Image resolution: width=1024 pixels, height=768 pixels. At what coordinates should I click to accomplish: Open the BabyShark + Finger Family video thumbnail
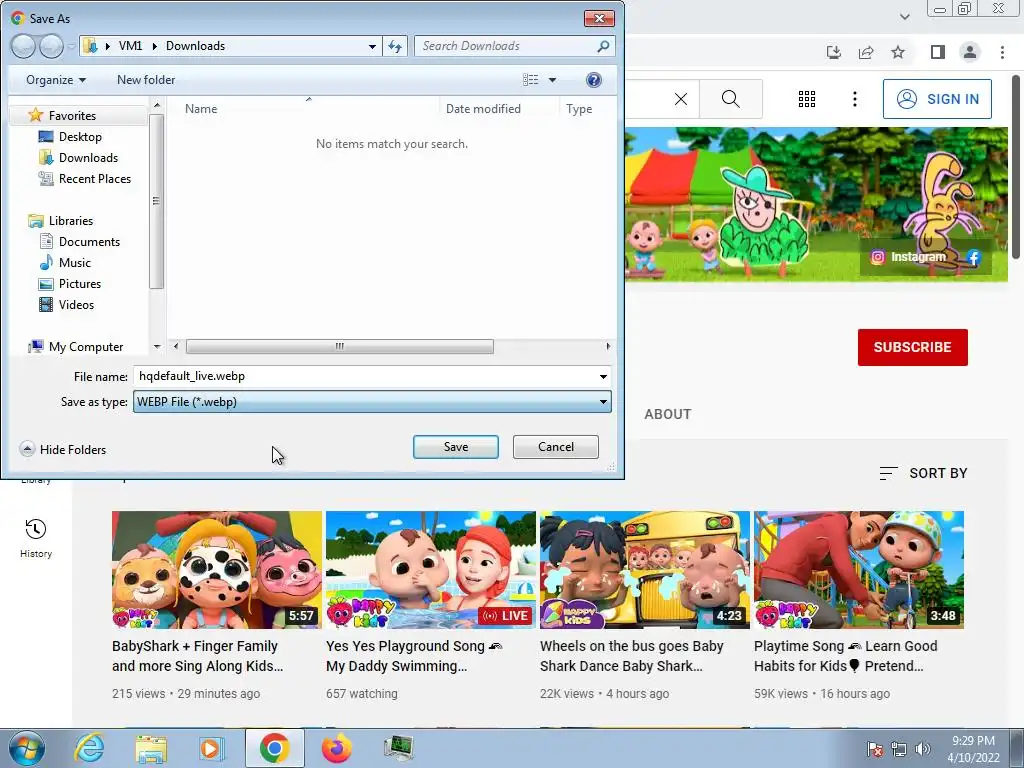click(217, 570)
